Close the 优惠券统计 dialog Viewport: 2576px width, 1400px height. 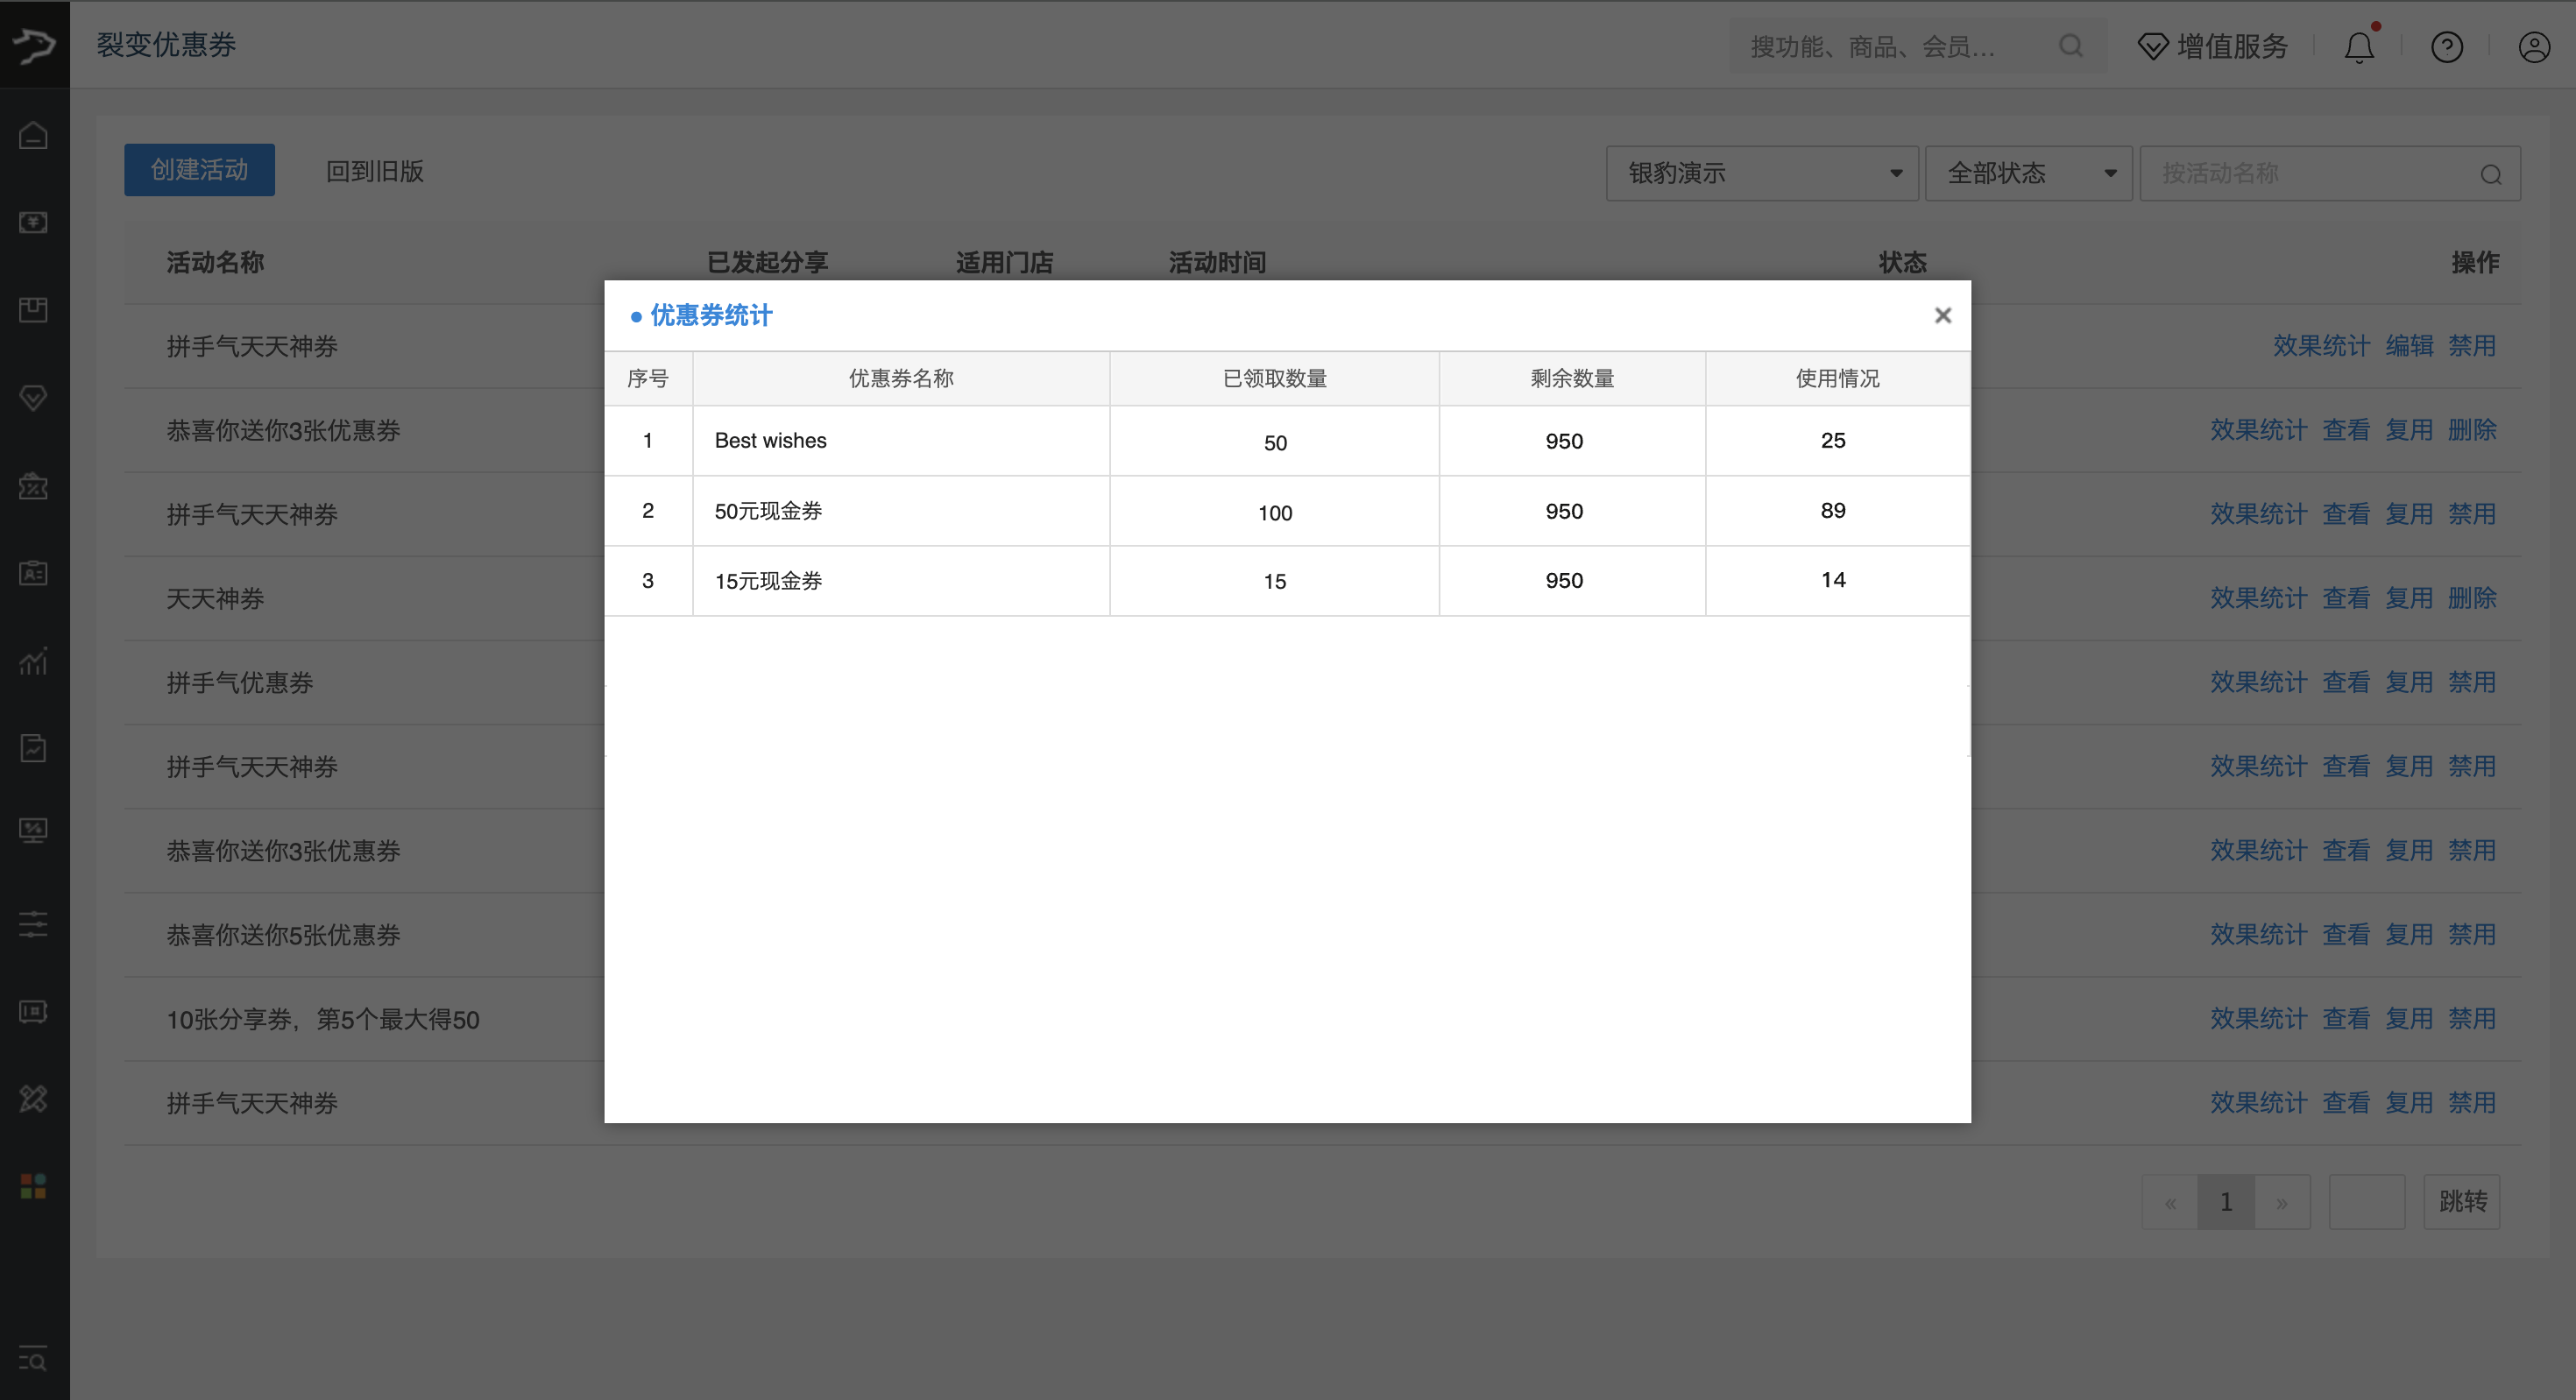1942,316
